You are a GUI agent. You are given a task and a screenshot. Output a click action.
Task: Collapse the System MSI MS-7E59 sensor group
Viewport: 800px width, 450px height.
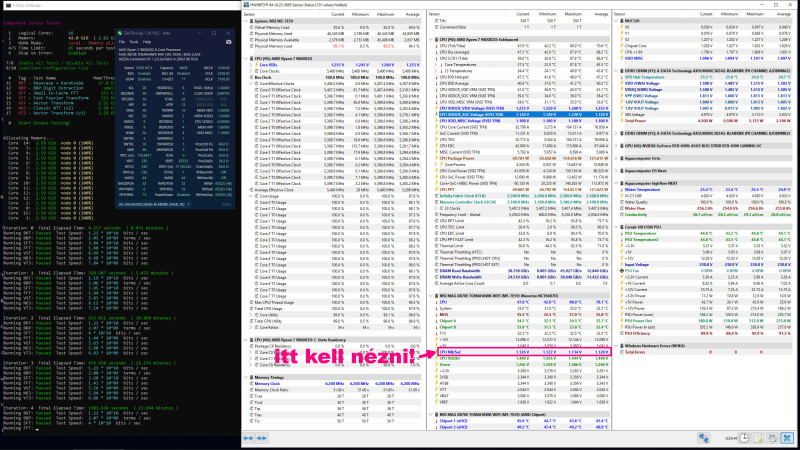(246, 21)
